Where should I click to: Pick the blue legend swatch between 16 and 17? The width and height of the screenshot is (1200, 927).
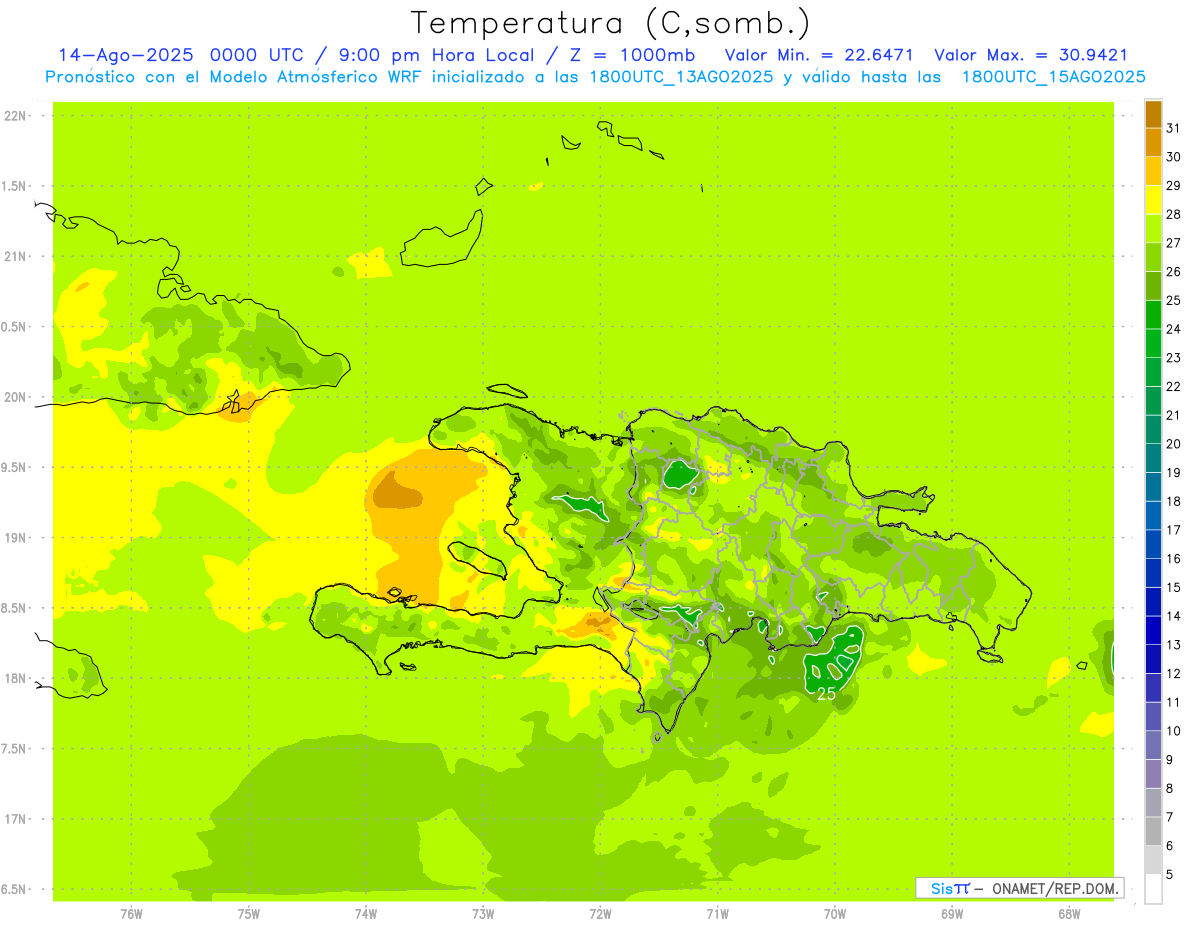coord(1153,543)
